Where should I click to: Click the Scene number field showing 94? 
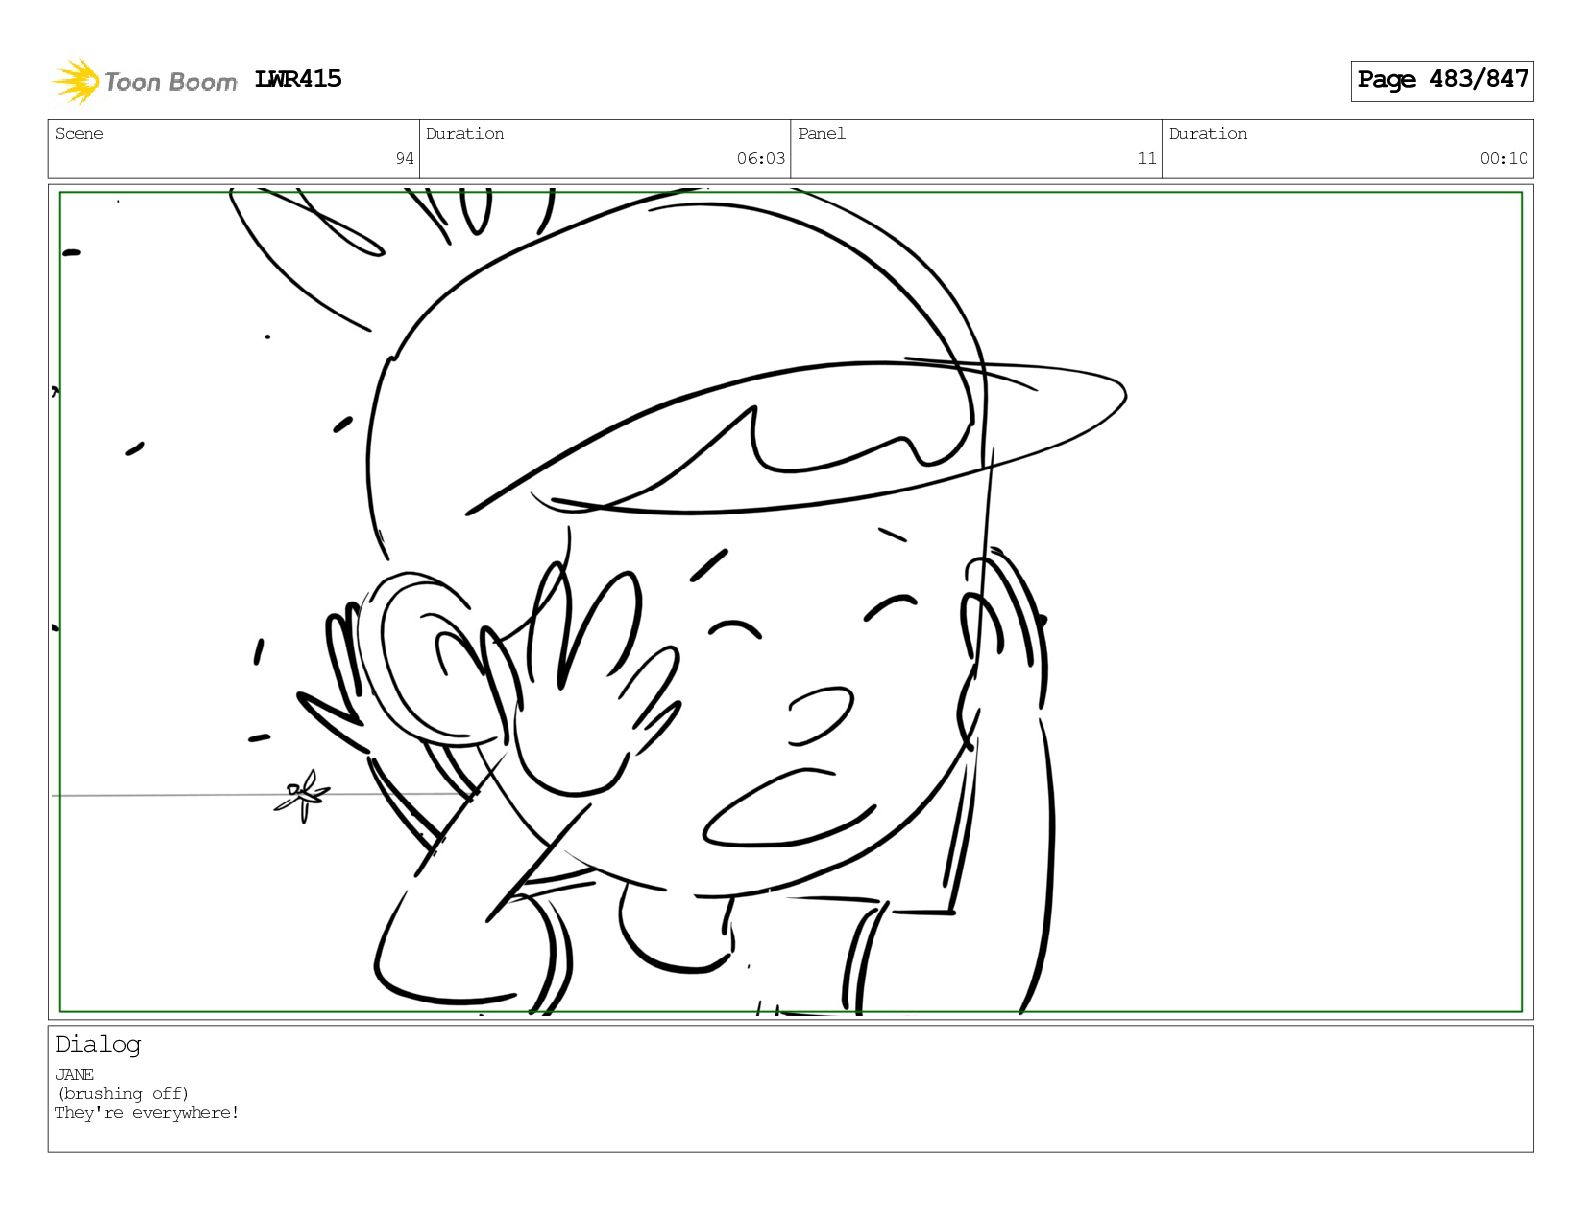click(234, 149)
